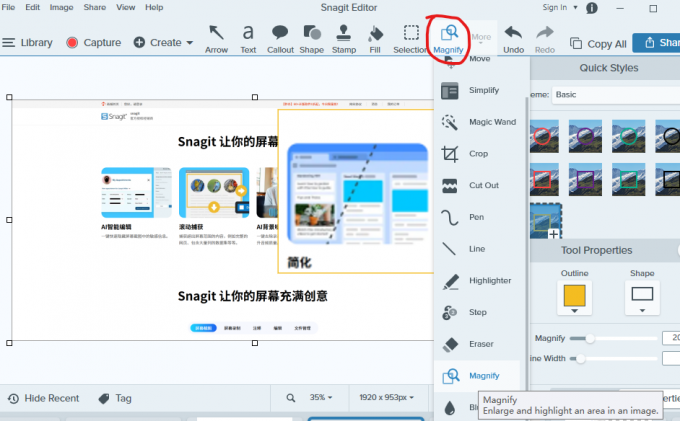Open the Edit menu
The width and height of the screenshot is (680, 421).
[x=33, y=7]
